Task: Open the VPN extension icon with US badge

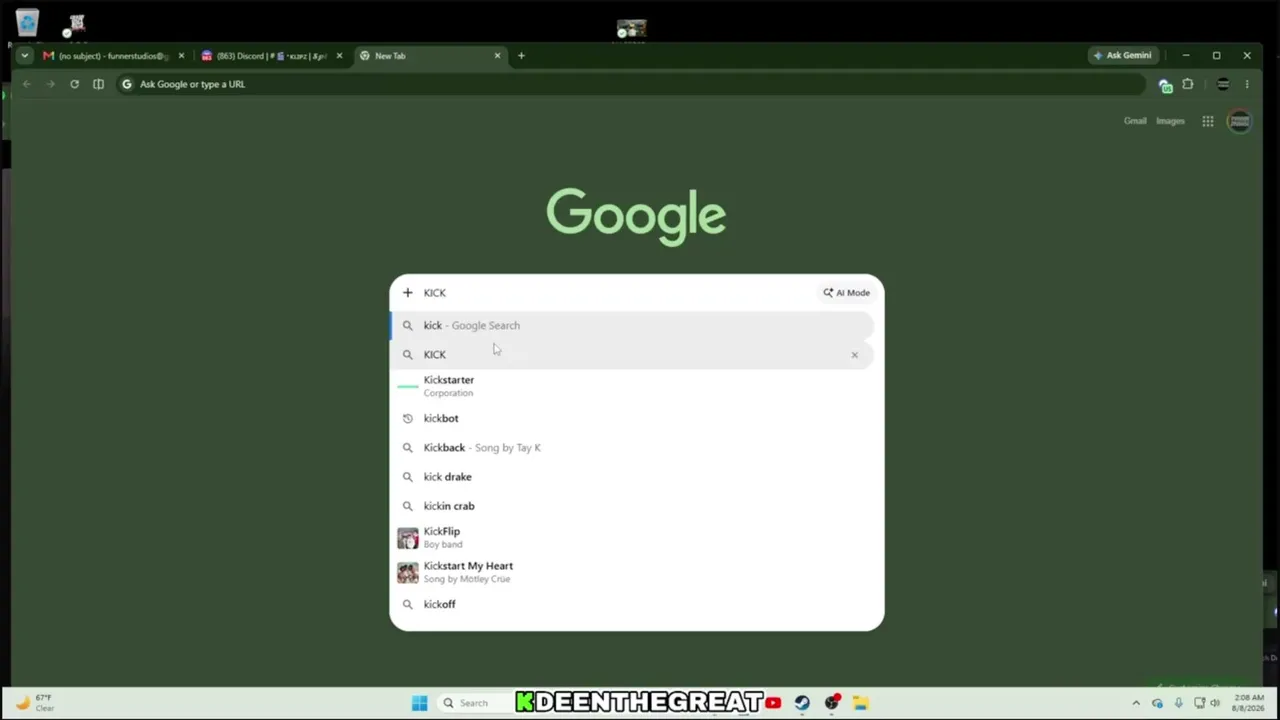Action: tap(1165, 85)
